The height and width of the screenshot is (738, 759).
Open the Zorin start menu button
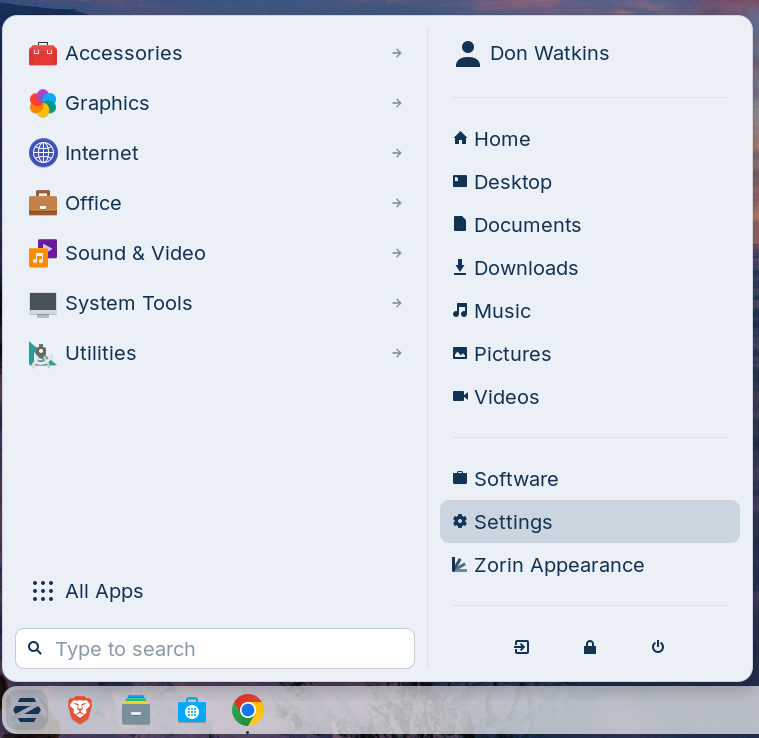tap(27, 710)
